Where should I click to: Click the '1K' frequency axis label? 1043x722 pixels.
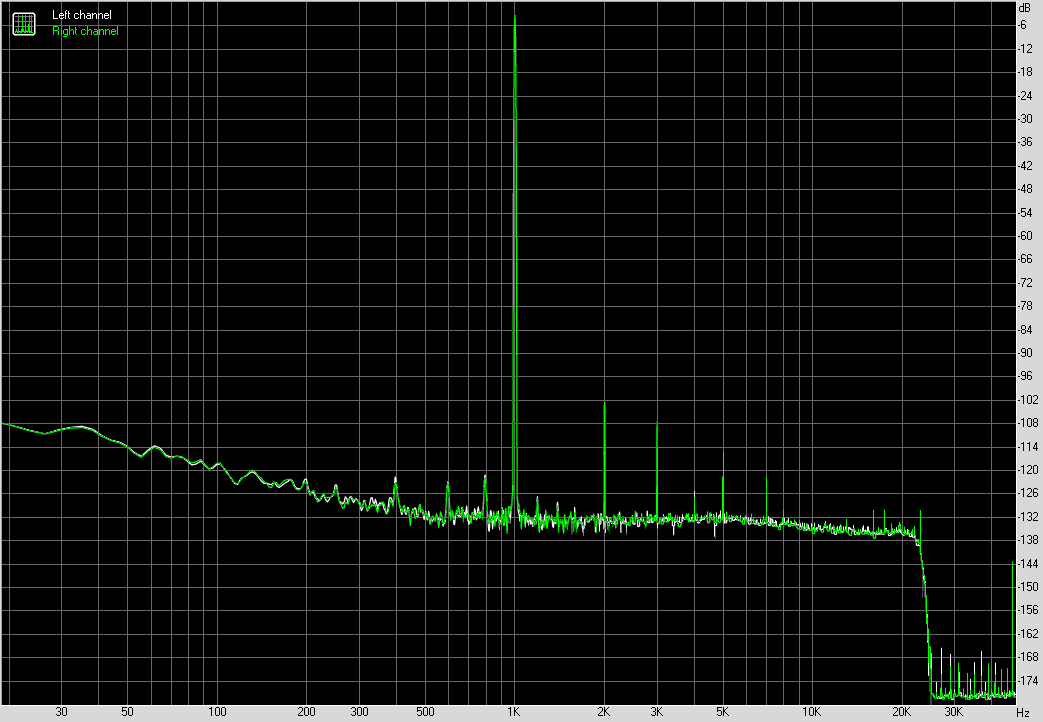pyautogui.click(x=514, y=712)
